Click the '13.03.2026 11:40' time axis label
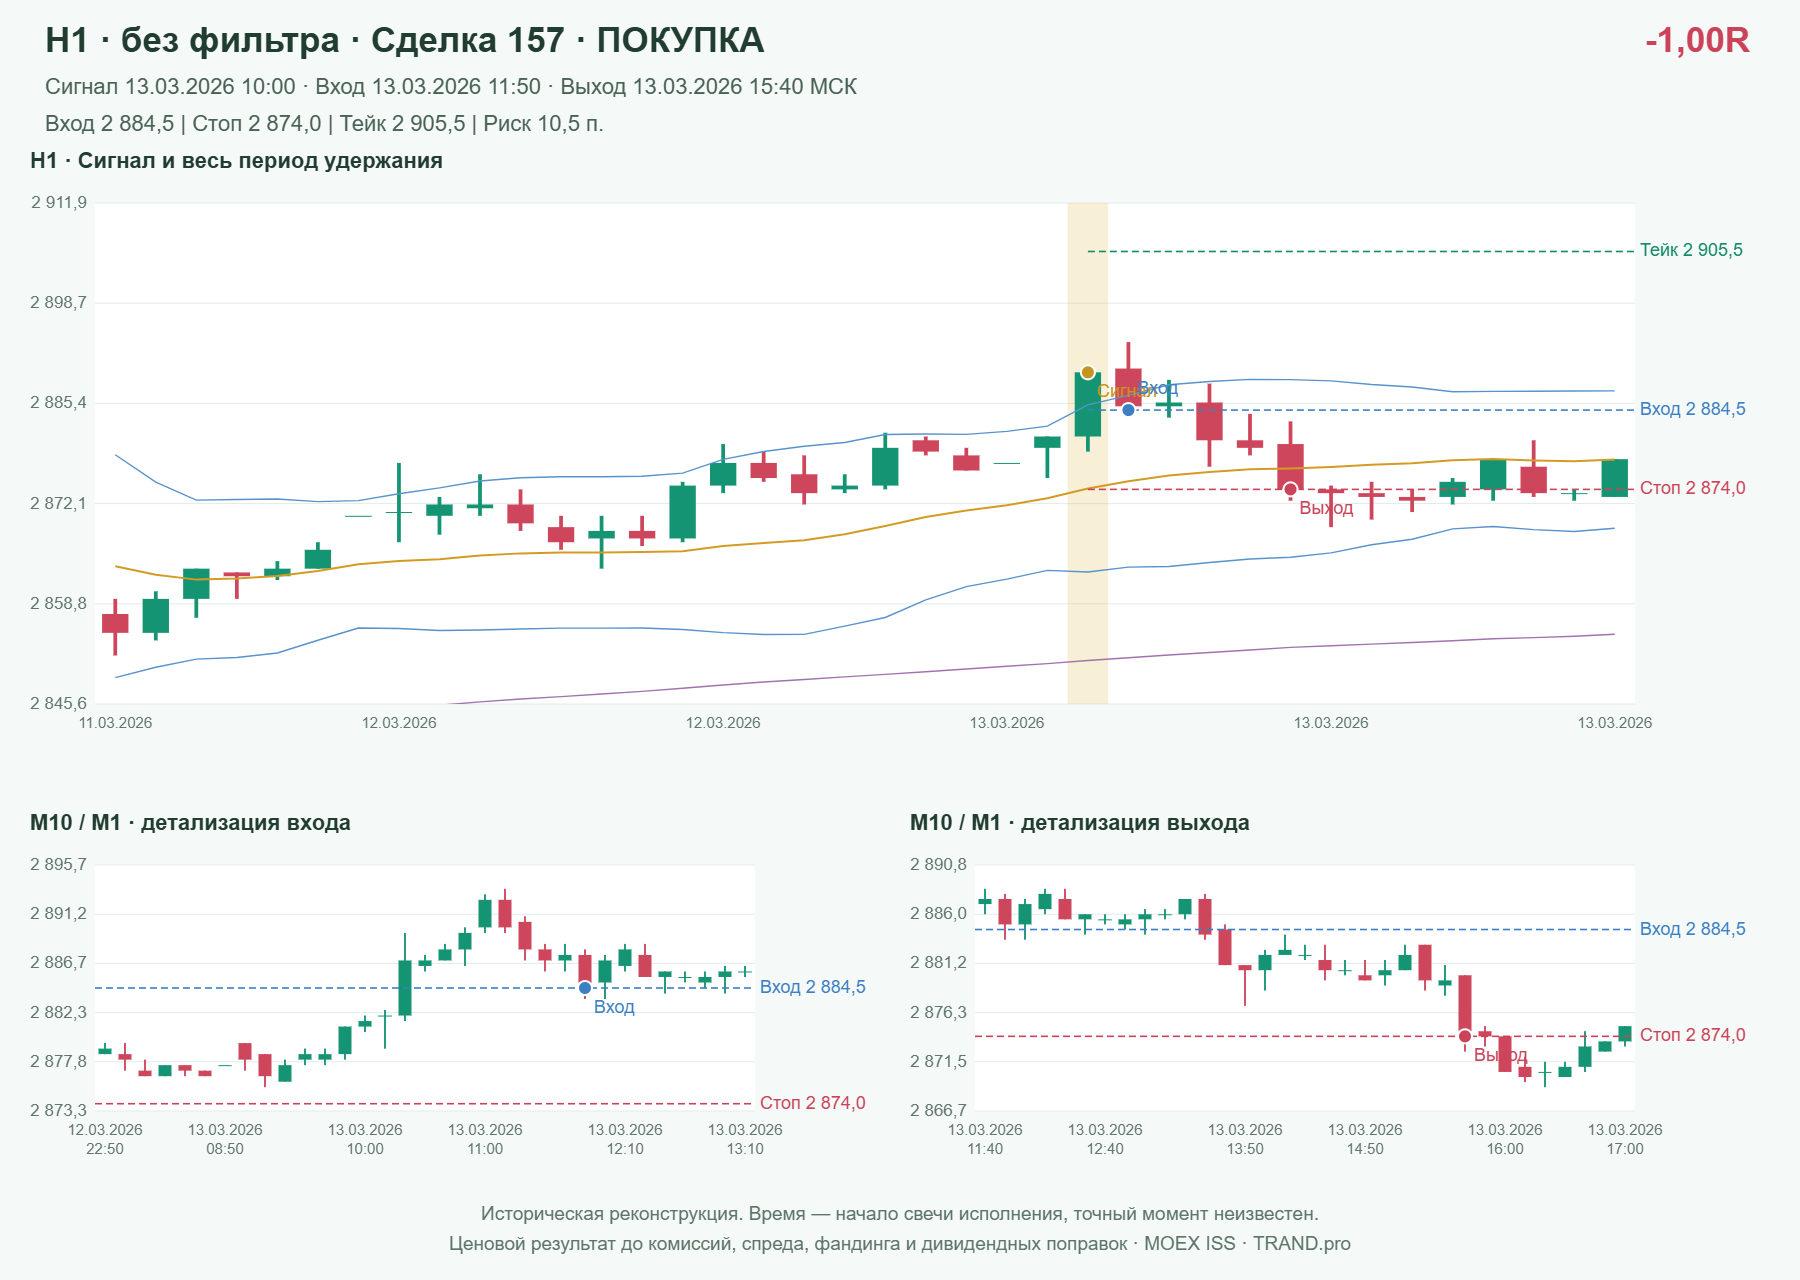Image resolution: width=1800 pixels, height=1280 pixels. click(x=985, y=1139)
